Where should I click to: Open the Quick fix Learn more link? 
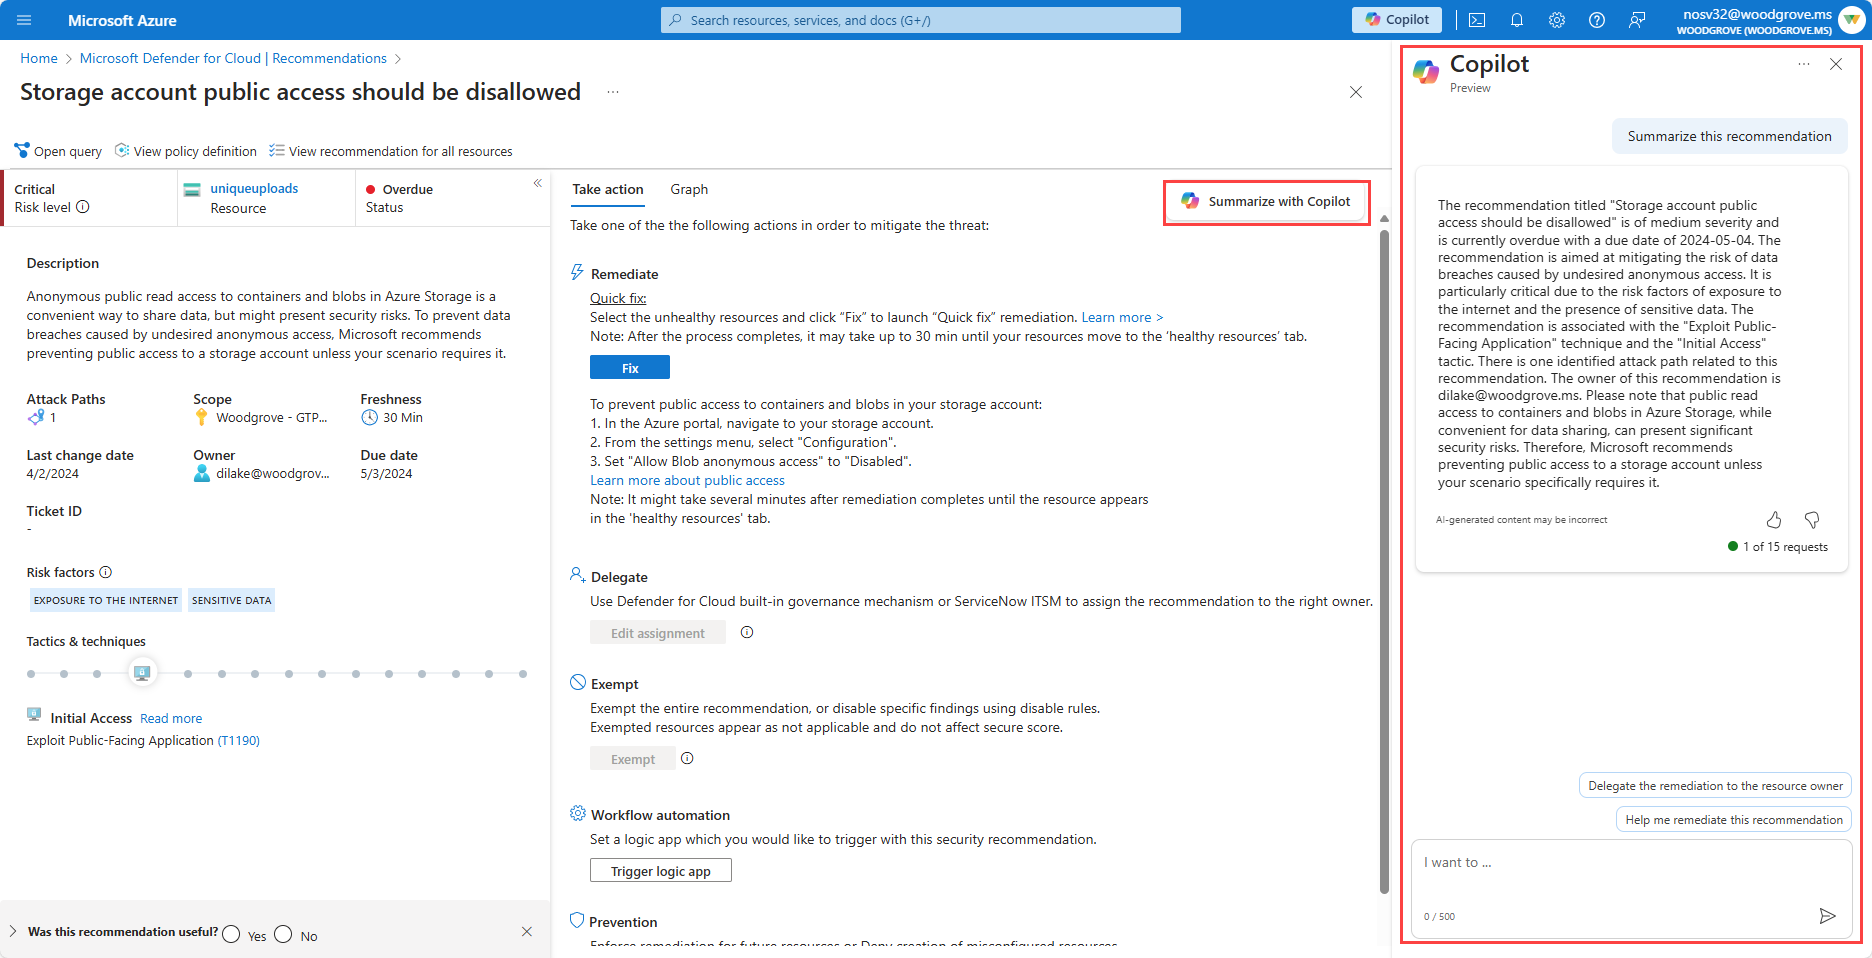point(1122,317)
